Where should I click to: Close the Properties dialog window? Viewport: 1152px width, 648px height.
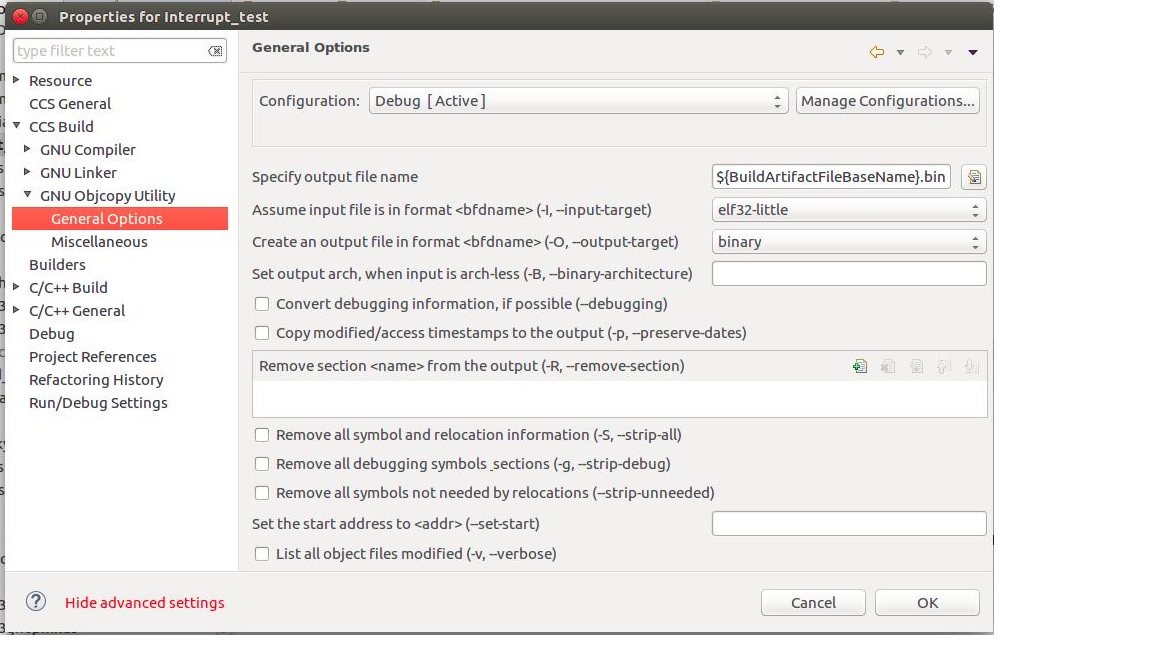pyautogui.click(x=20, y=16)
